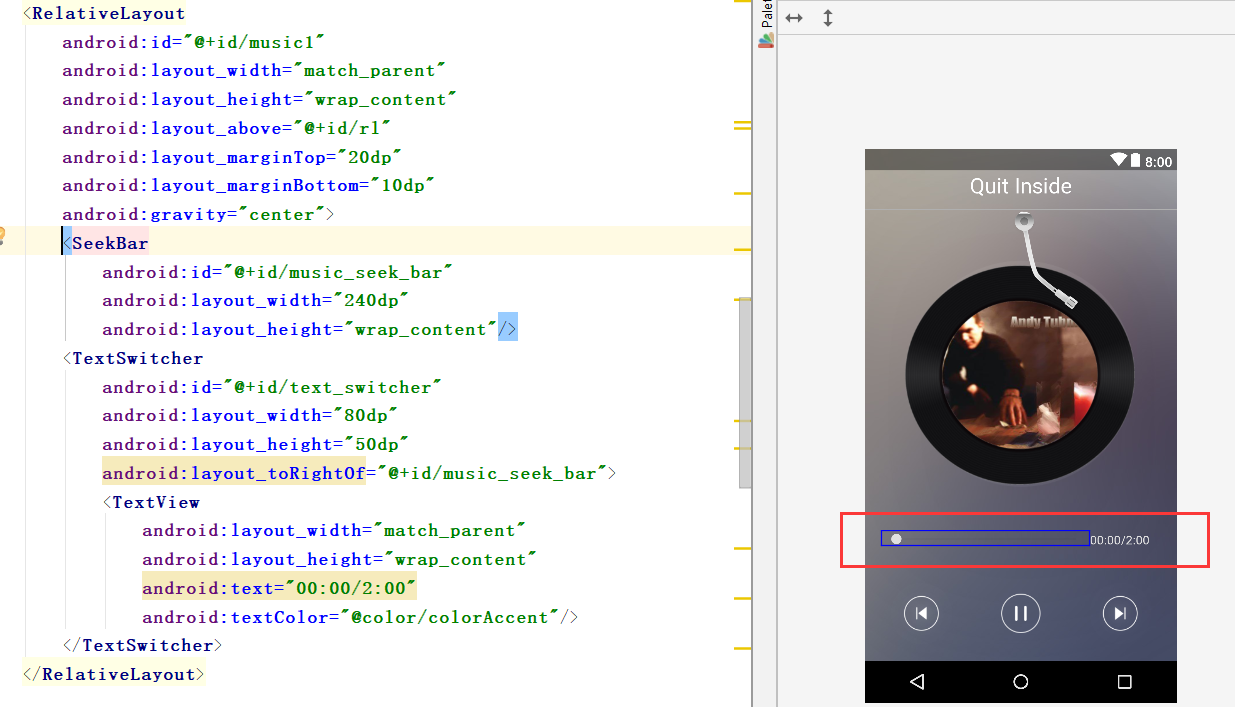
Task: Click the Android back triangle navigation icon
Action: click(917, 681)
